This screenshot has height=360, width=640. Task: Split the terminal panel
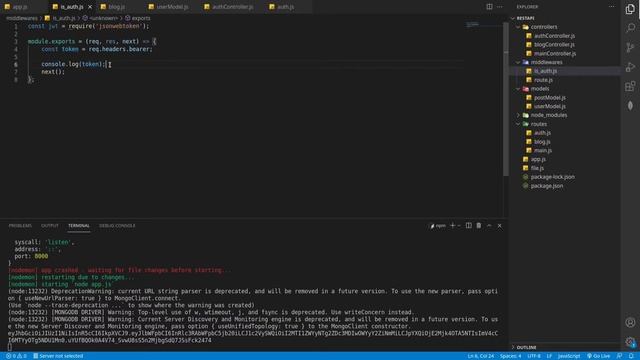click(x=469, y=225)
